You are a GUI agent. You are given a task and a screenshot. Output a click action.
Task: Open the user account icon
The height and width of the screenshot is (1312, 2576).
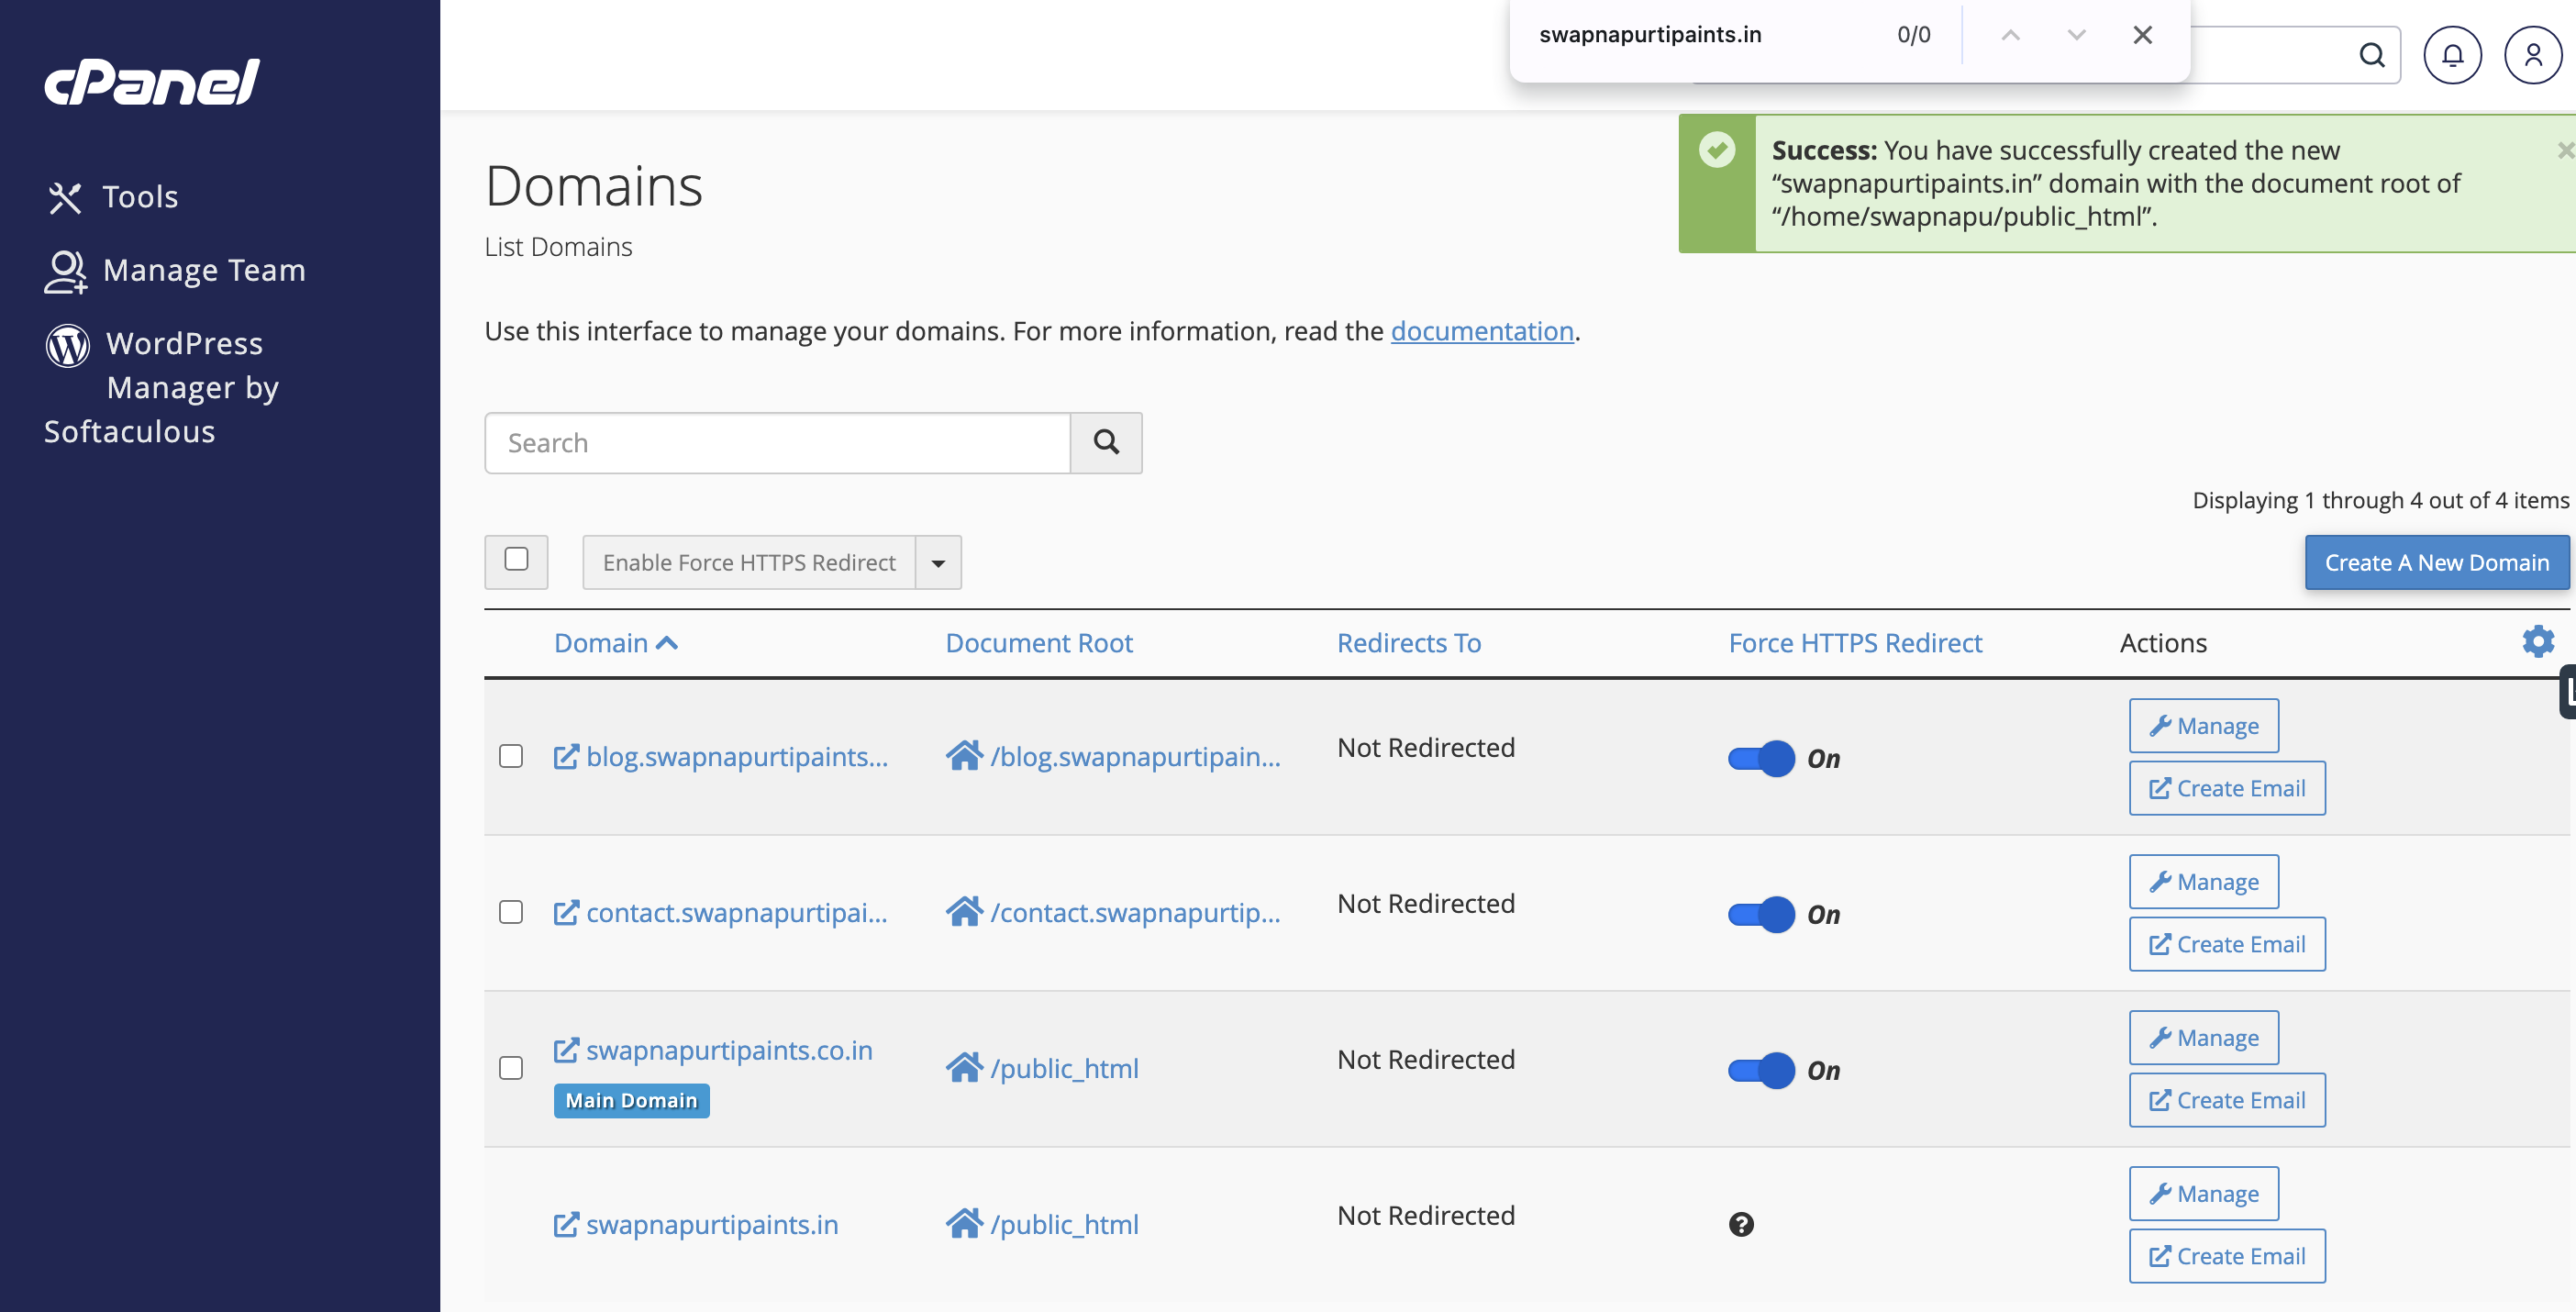(2532, 55)
